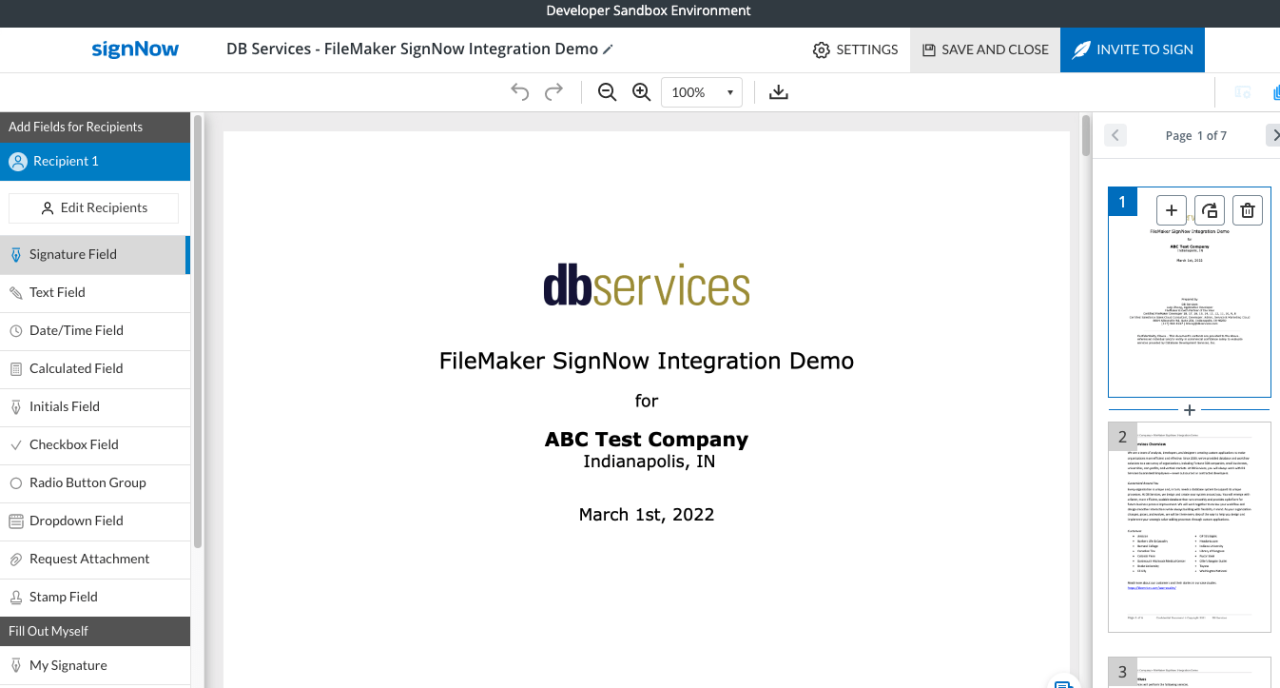Viewport: 1280px width, 688px height.
Task: Select Checkbox Field in the sidebar
Action: tap(95, 445)
